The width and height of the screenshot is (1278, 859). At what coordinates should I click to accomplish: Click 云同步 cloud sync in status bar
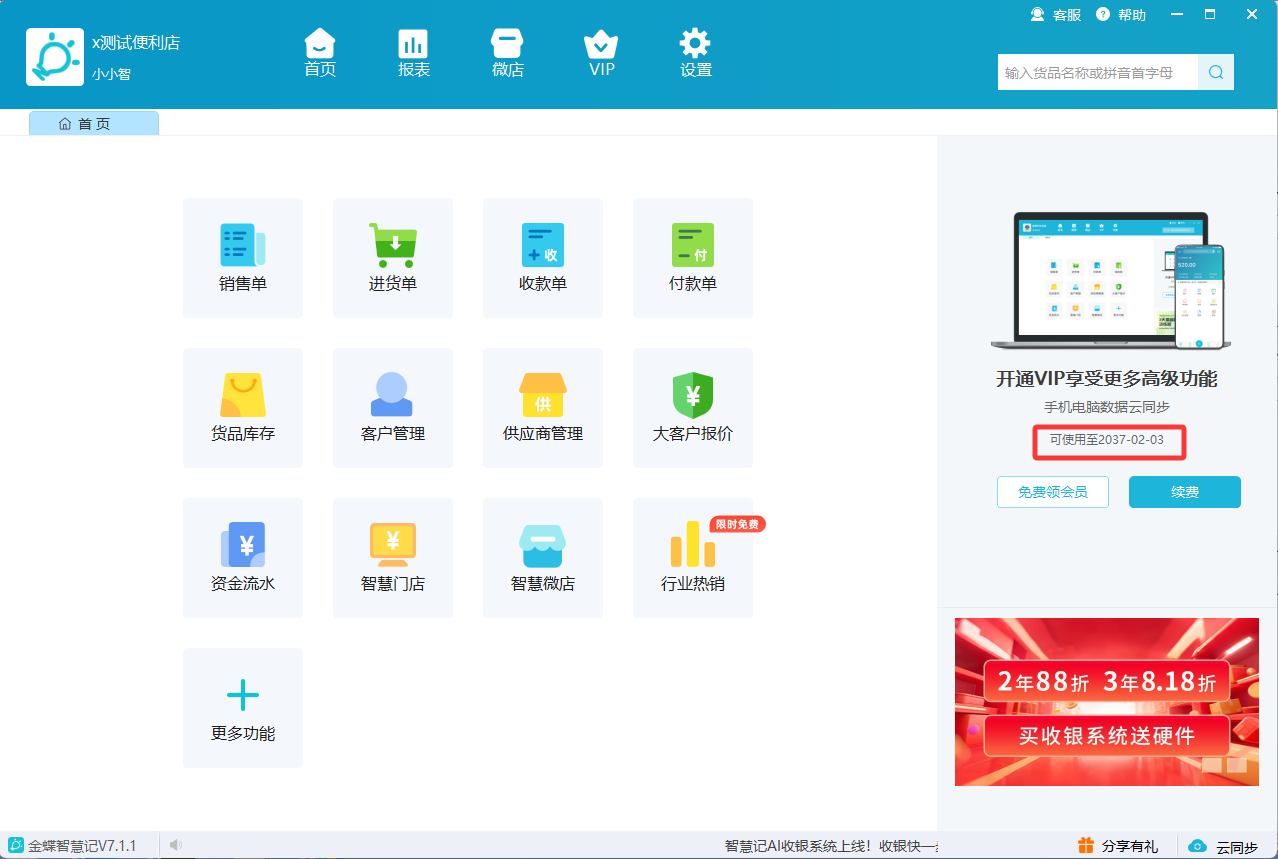[x=1222, y=847]
